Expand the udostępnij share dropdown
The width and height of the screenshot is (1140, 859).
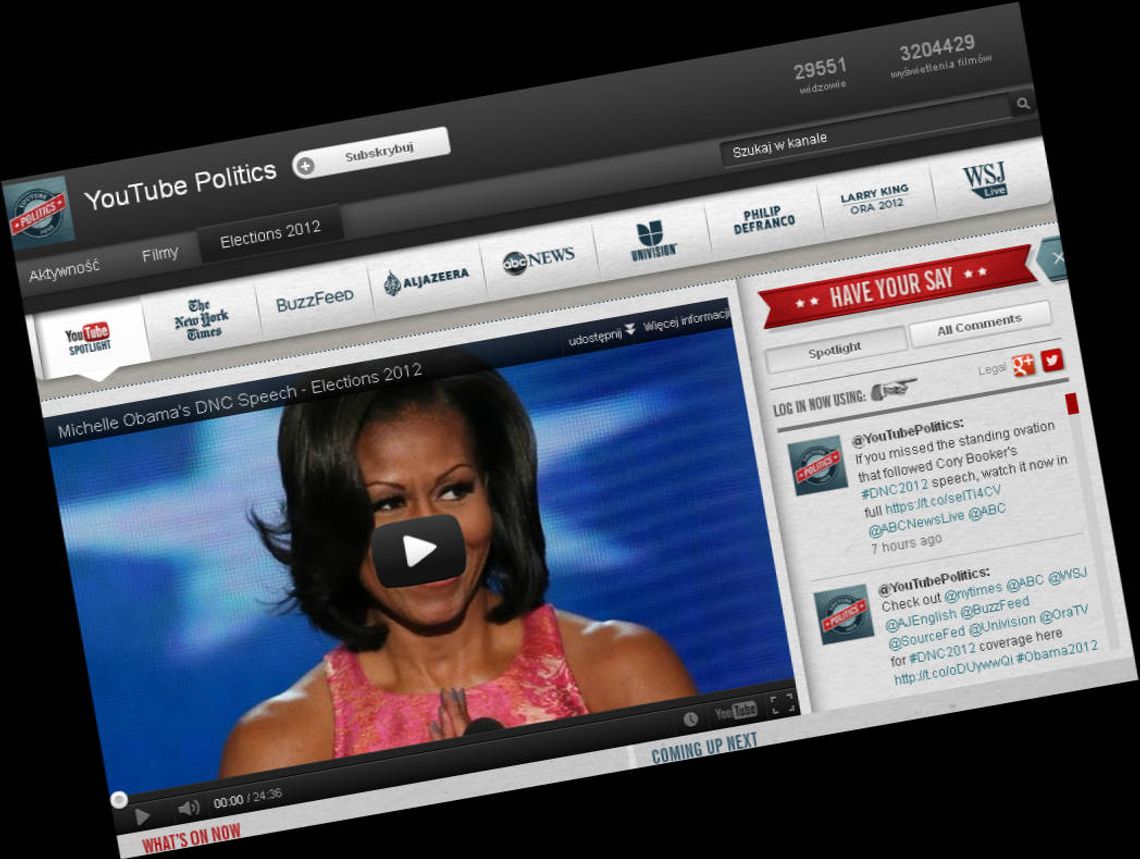pos(601,336)
